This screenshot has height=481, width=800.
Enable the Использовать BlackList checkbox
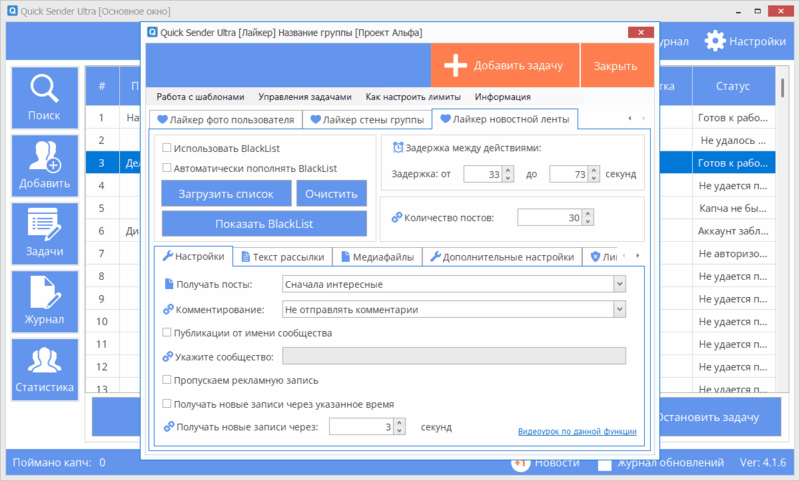(167, 148)
